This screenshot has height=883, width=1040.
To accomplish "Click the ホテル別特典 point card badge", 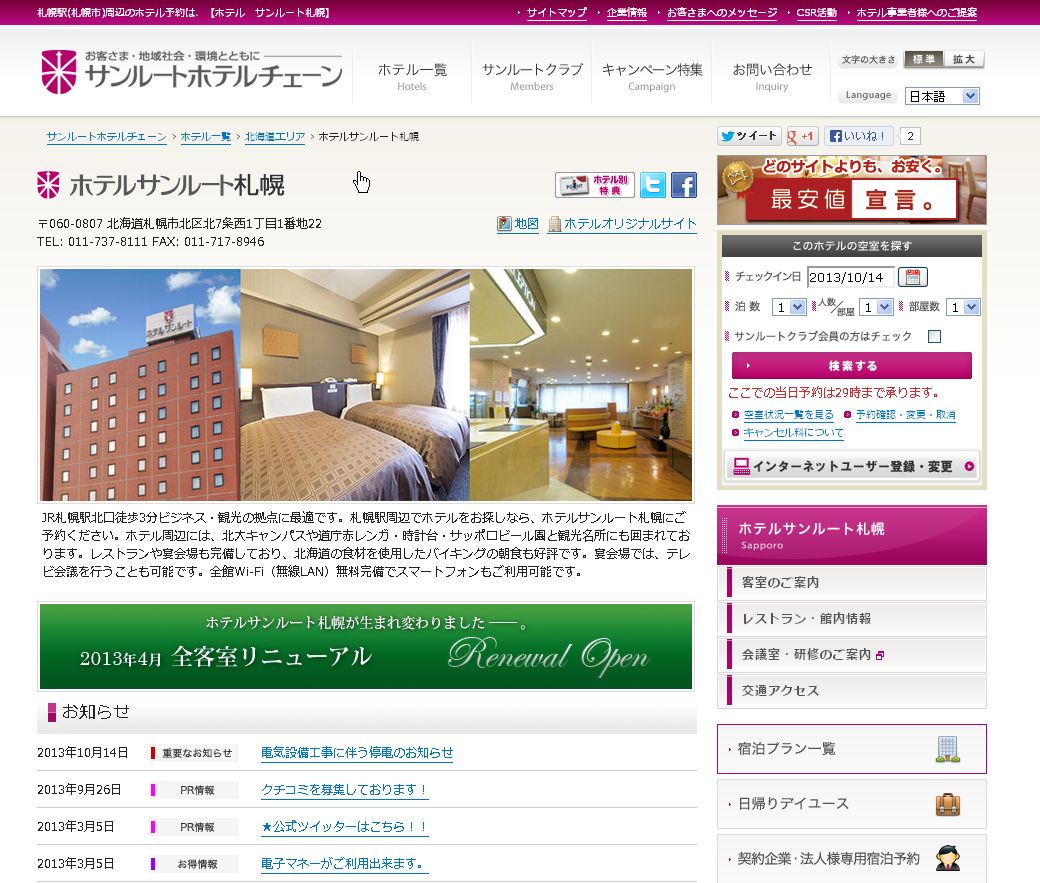I will [595, 184].
